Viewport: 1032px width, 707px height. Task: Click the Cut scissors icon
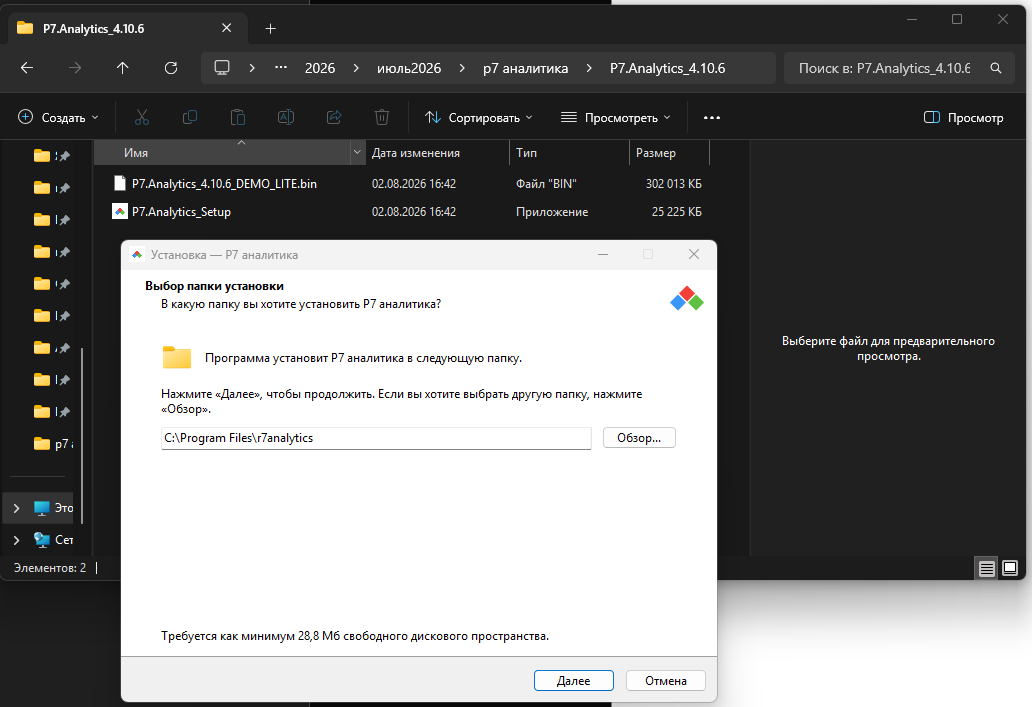[x=142, y=117]
